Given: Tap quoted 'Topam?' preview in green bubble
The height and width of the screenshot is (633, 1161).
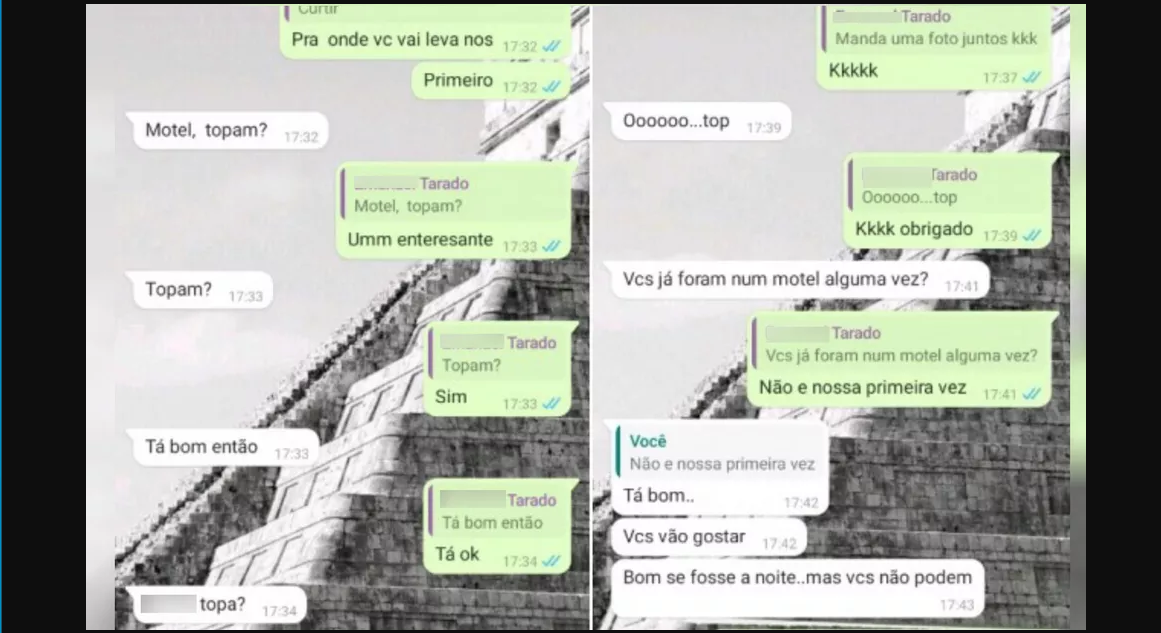Looking at the screenshot, I should point(498,354).
